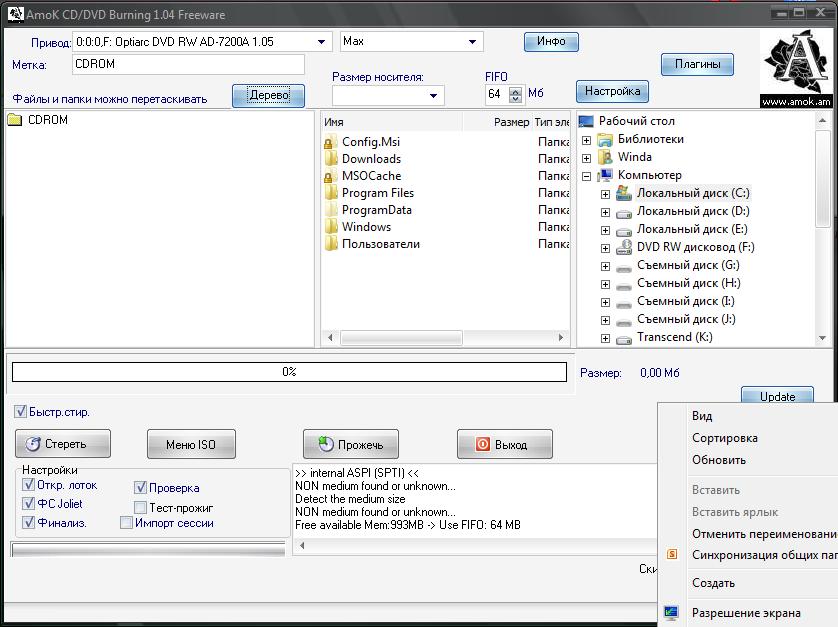The width and height of the screenshot is (838, 627).
Task: Select the ProgramData folder icon
Action: pos(331,210)
